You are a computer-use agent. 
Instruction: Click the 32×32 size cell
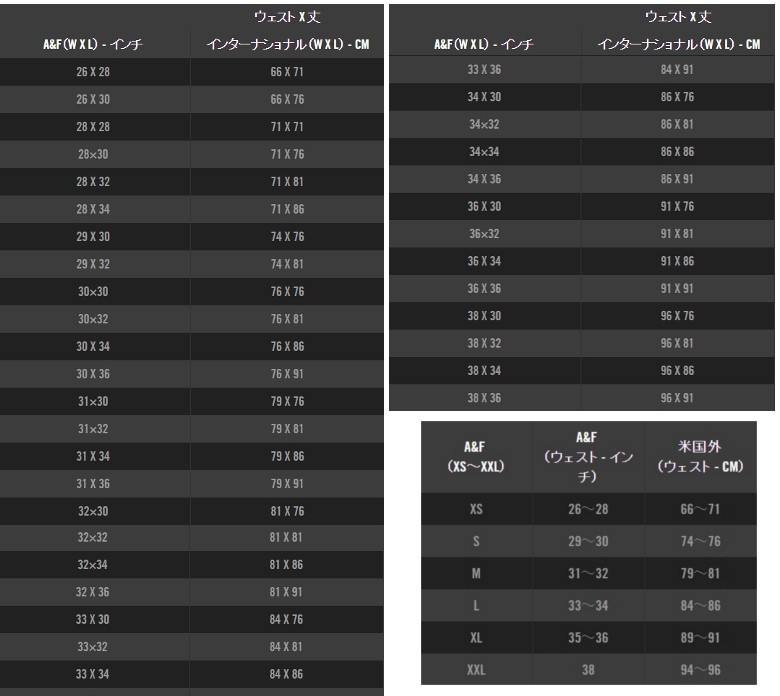[93, 537]
